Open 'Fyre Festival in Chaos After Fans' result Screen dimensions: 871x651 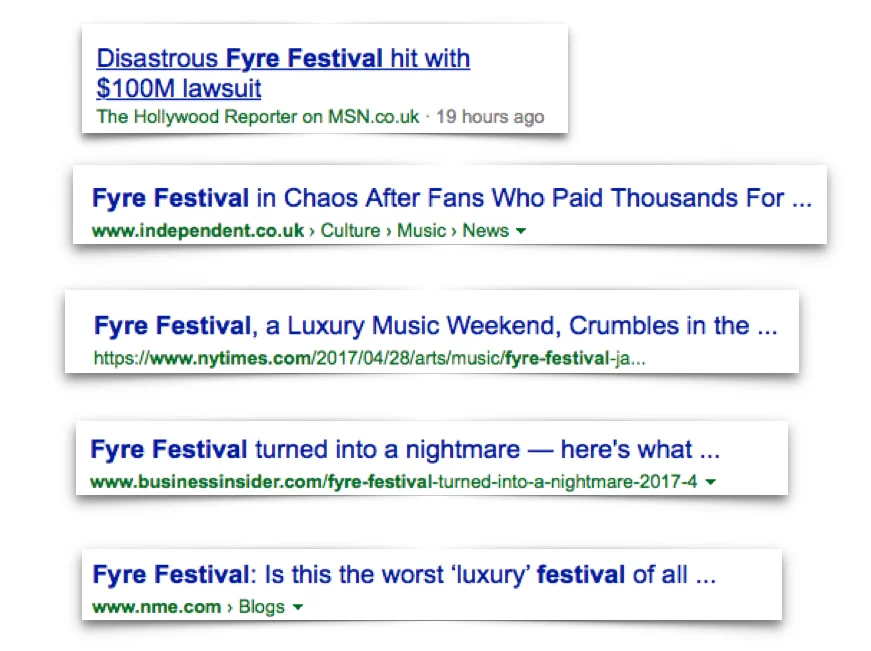452,198
